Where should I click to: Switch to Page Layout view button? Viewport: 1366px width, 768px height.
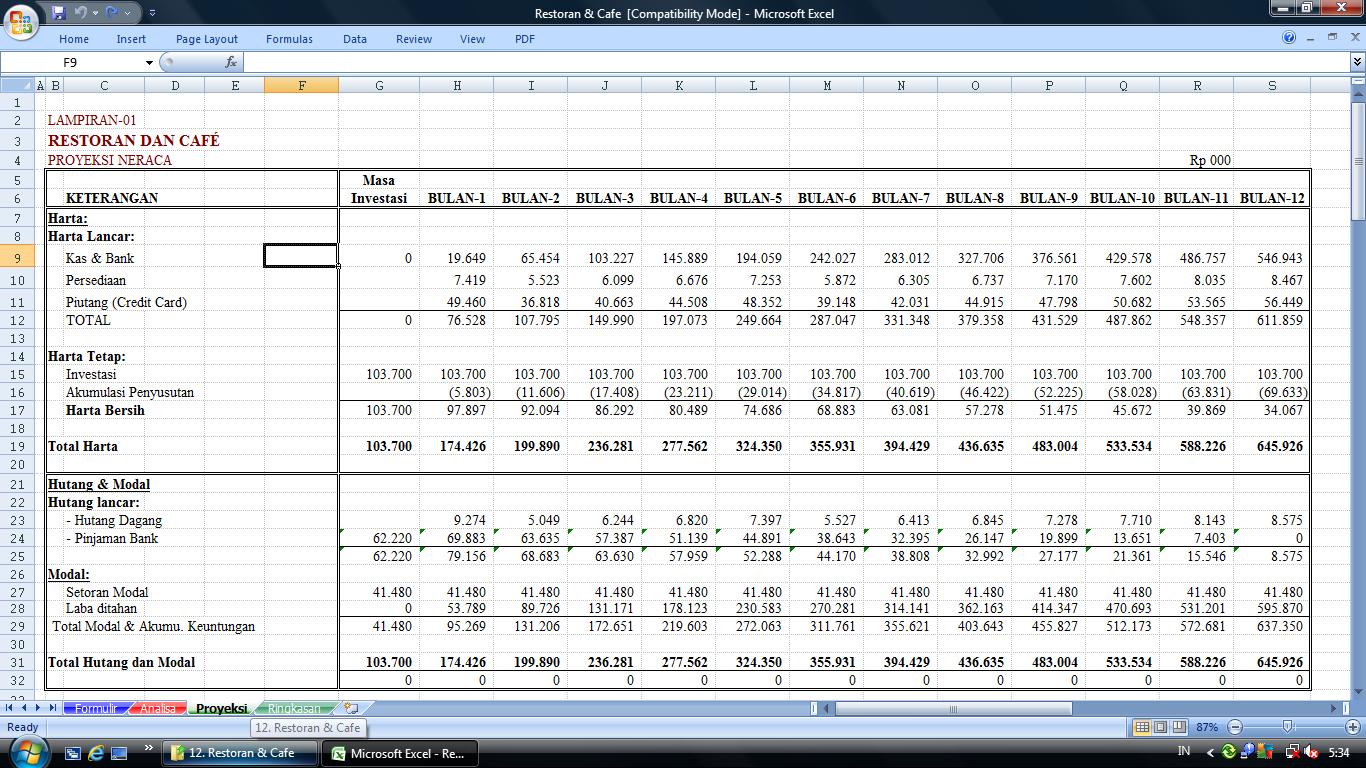click(1160, 727)
